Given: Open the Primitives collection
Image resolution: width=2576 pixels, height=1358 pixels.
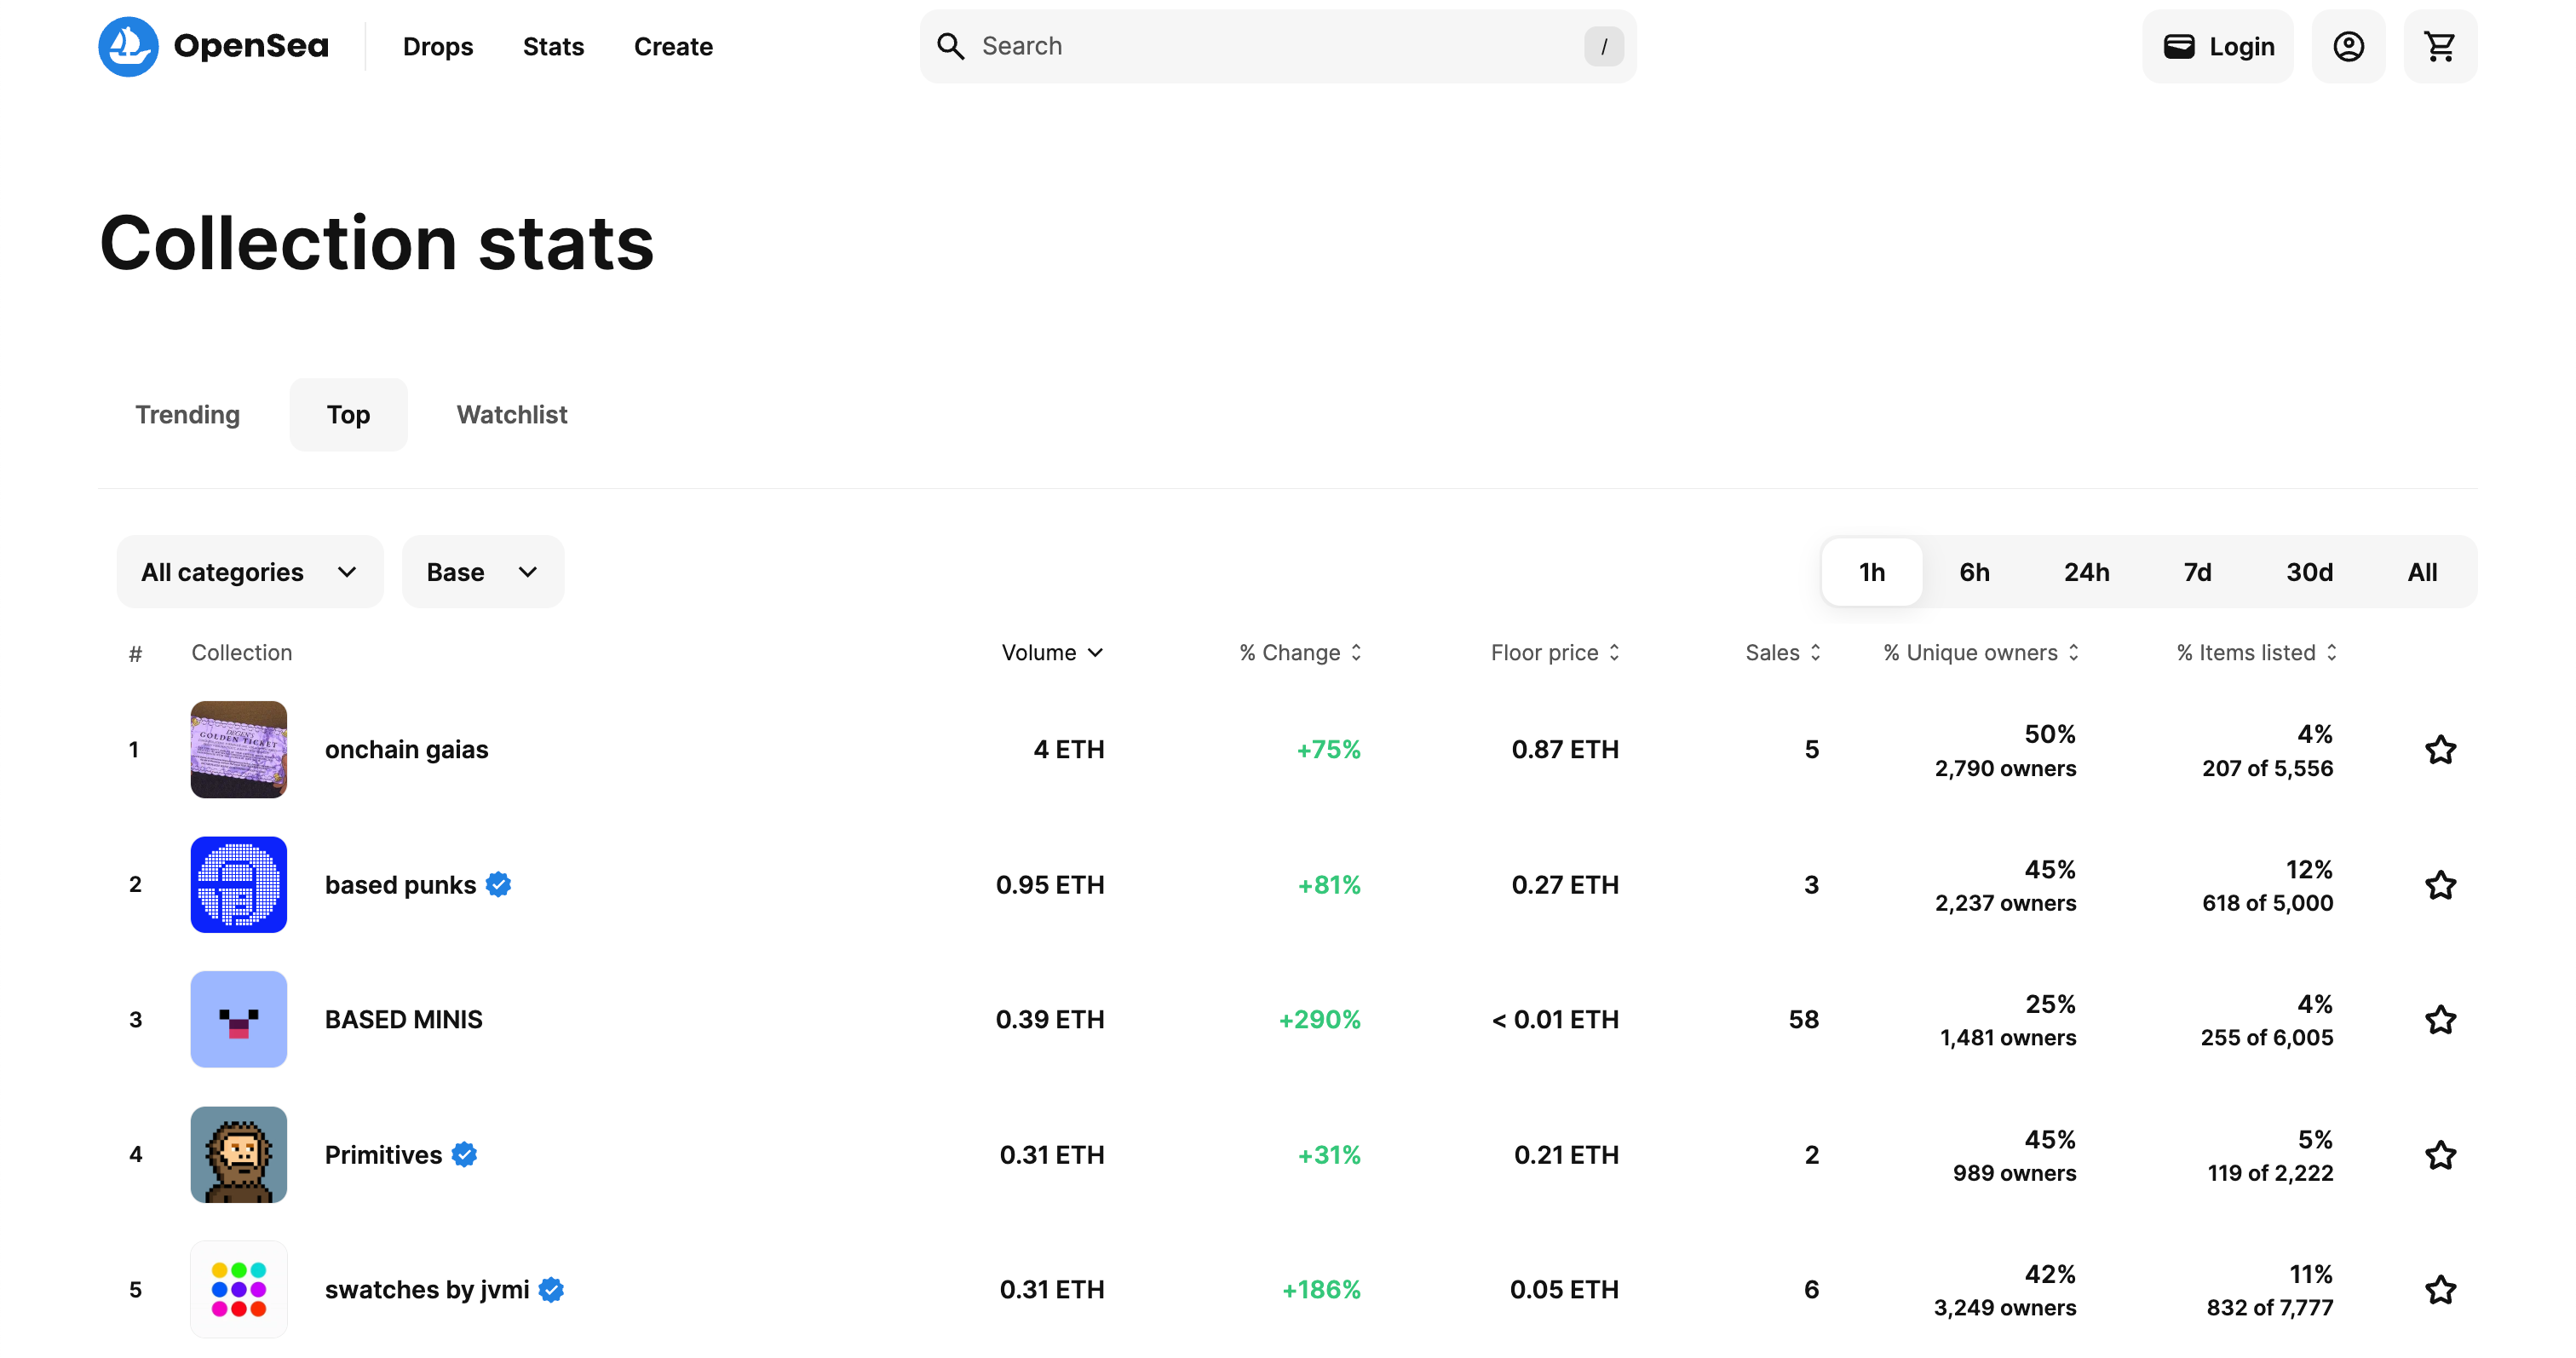Looking at the screenshot, I should point(383,1155).
